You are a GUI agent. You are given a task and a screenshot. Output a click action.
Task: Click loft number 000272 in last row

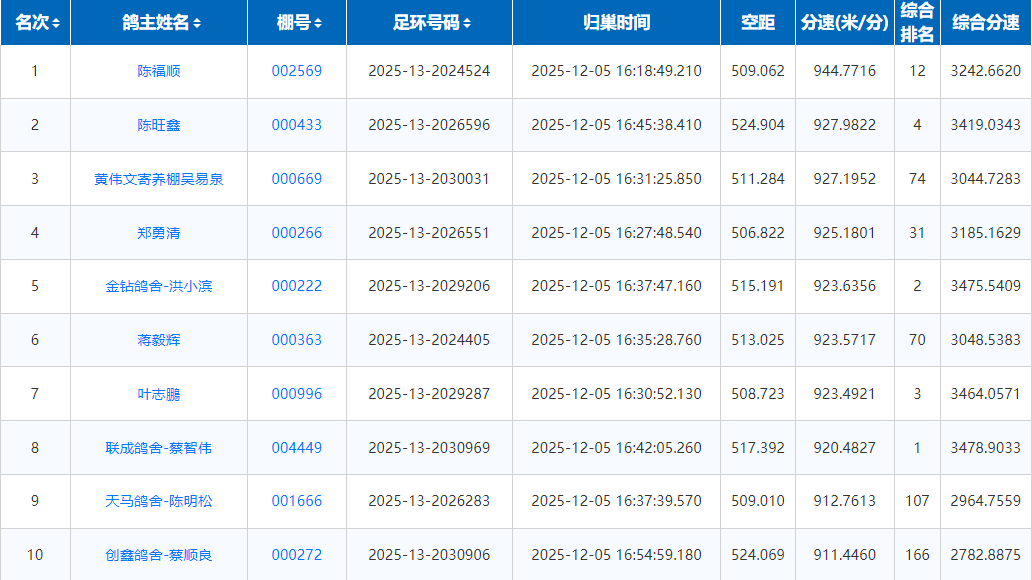(x=297, y=555)
